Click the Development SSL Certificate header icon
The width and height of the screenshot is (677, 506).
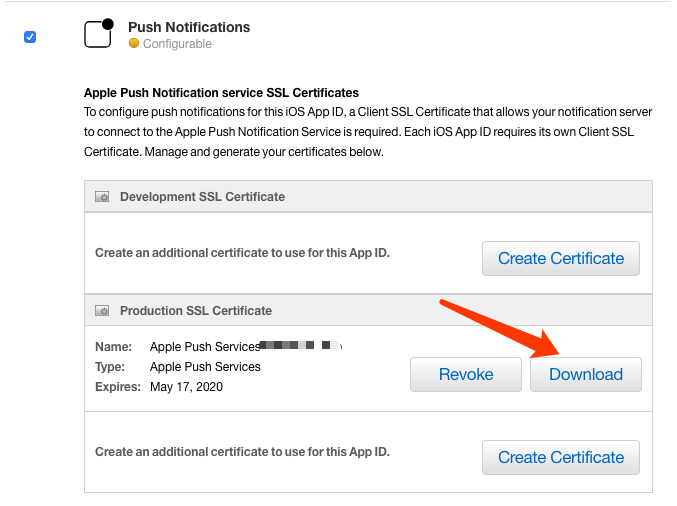(102, 197)
